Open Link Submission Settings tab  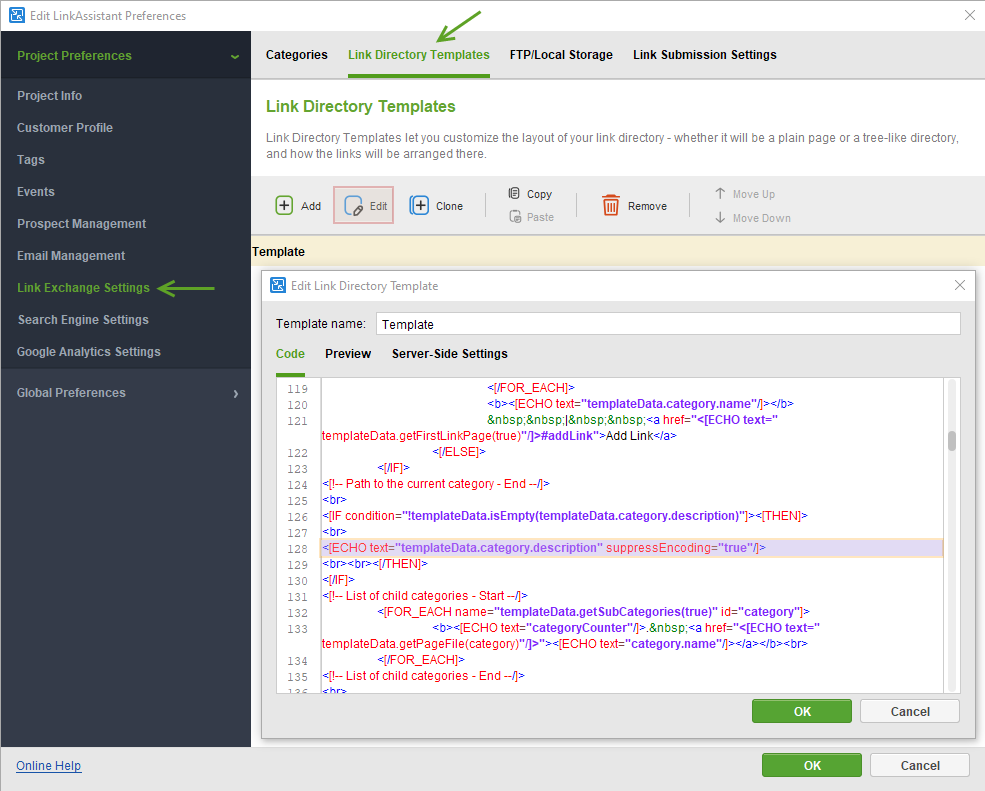coord(704,55)
